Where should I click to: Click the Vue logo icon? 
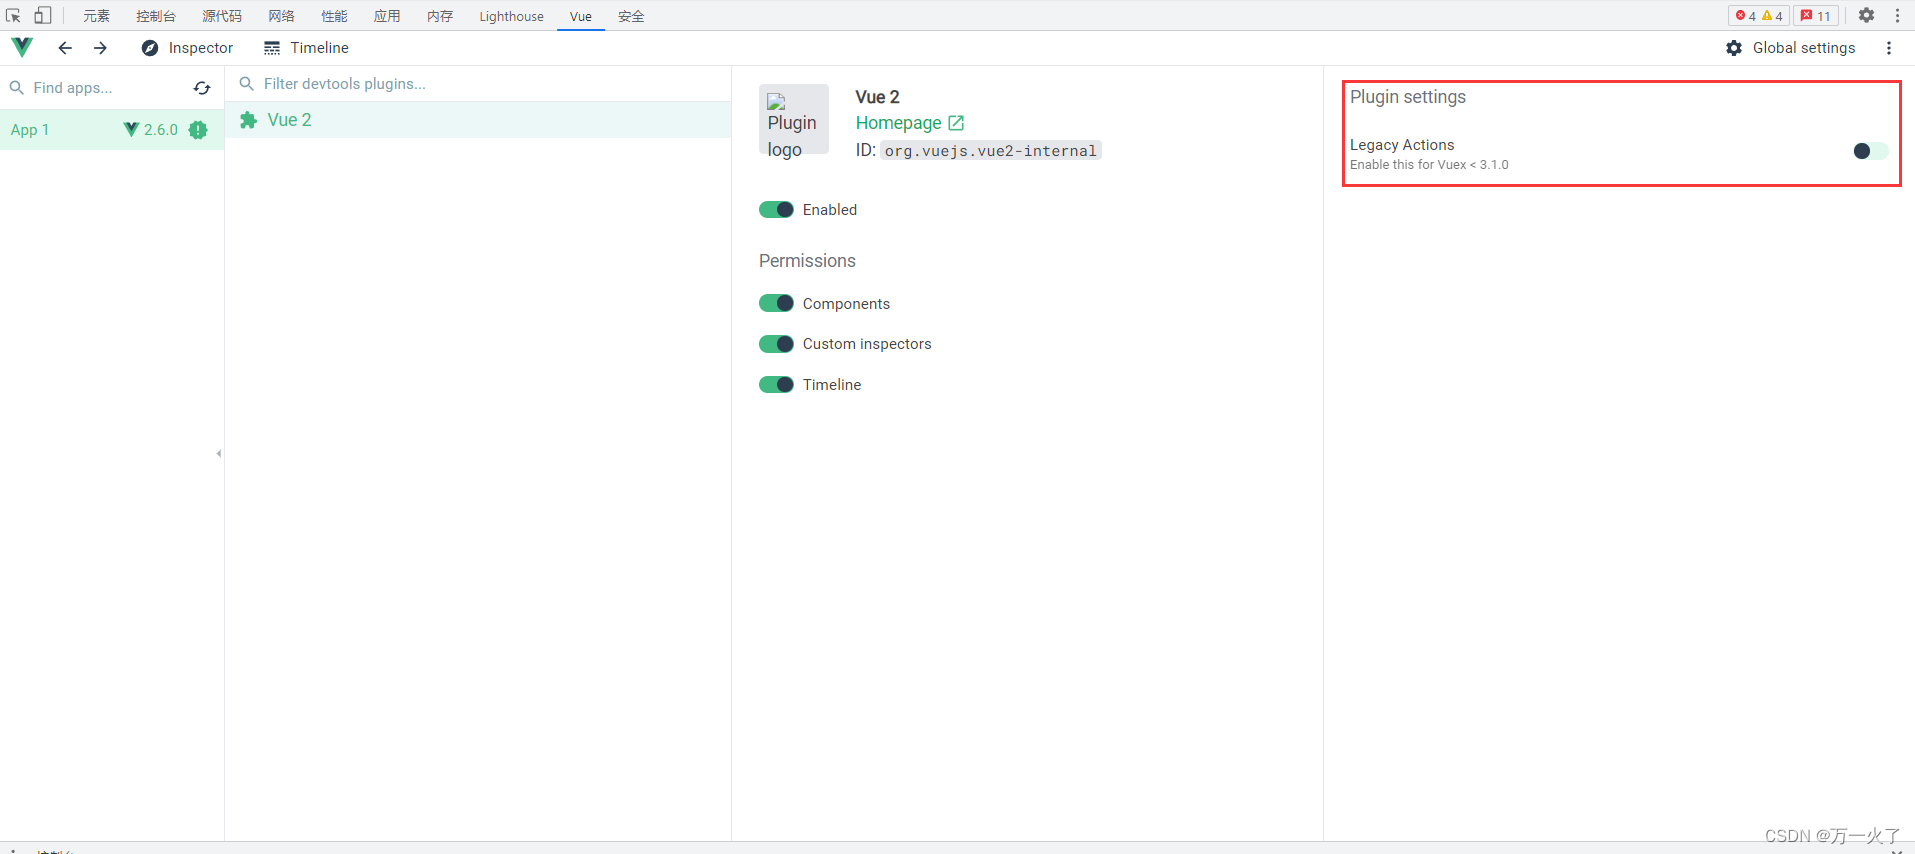(x=22, y=47)
